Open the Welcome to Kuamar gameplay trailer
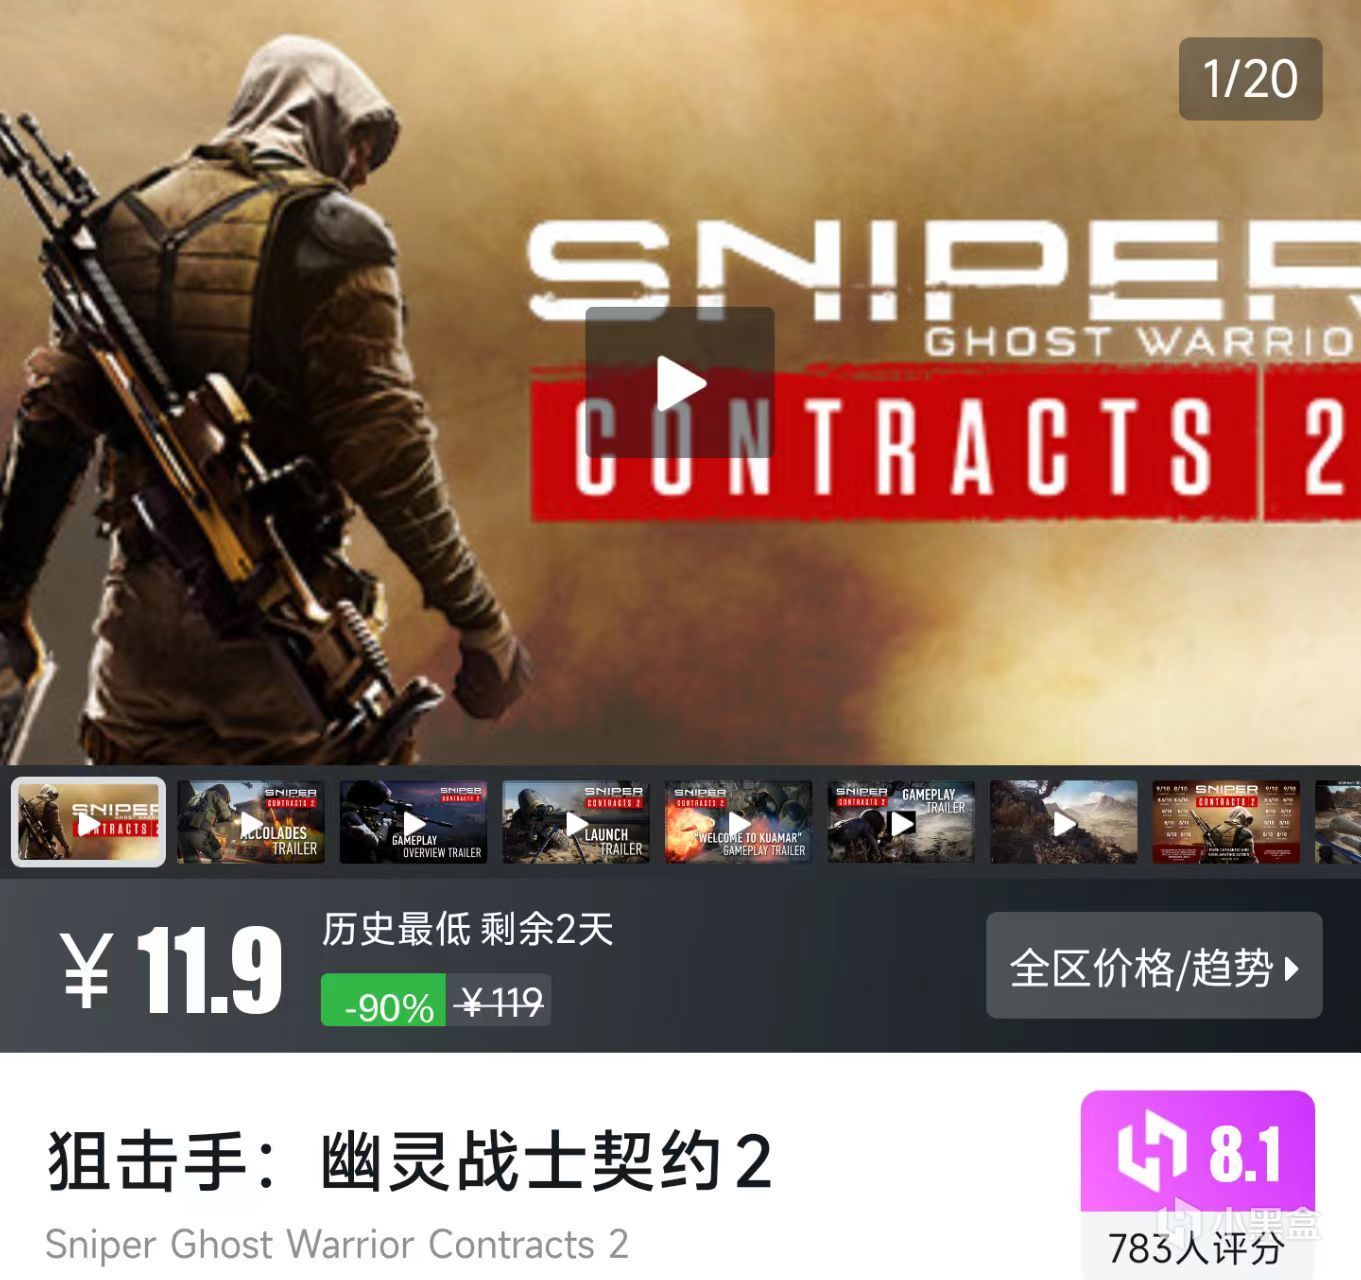Screen dimensions: 1361x1280 point(739,822)
